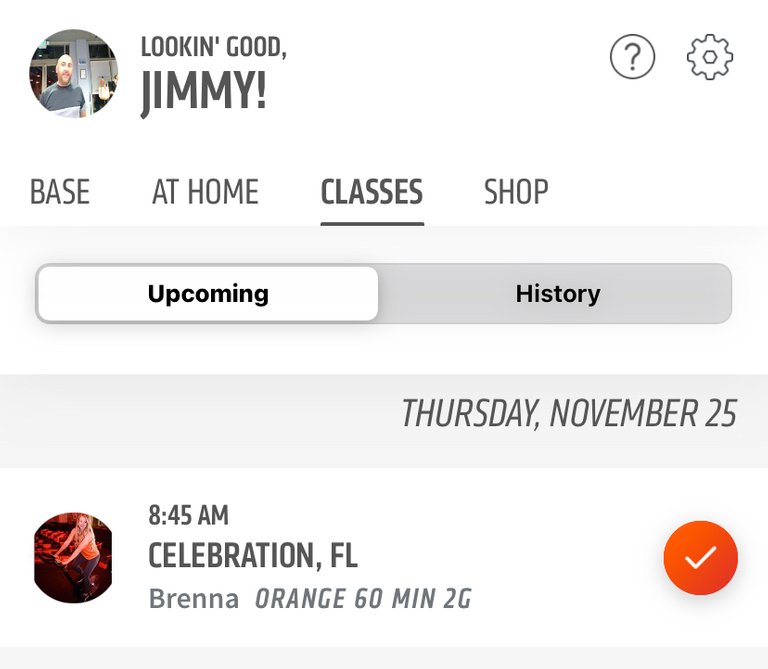Tap Jimmy's profile photo avatar
This screenshot has width=768, height=669.
tap(73, 73)
